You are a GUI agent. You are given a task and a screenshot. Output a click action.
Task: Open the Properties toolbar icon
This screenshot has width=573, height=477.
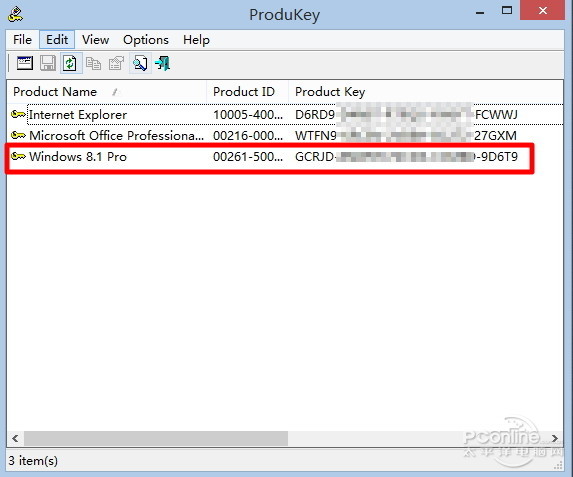coord(116,63)
